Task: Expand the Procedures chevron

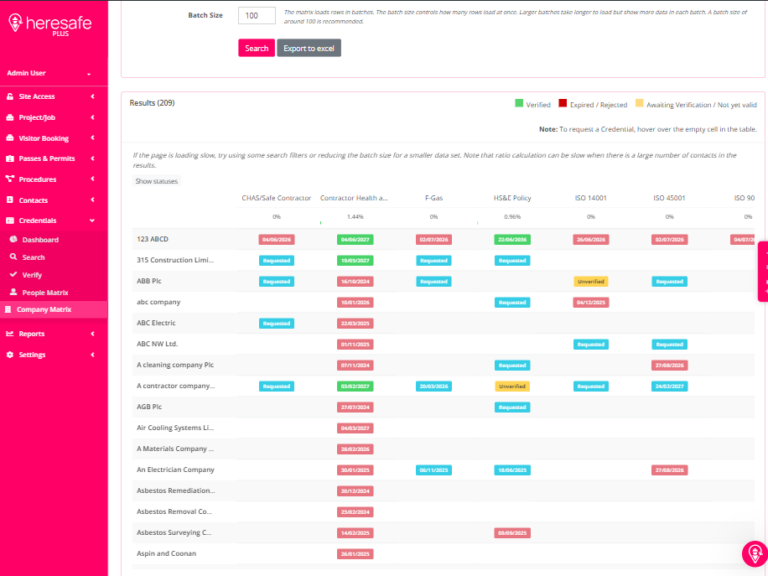Action: 93,179
